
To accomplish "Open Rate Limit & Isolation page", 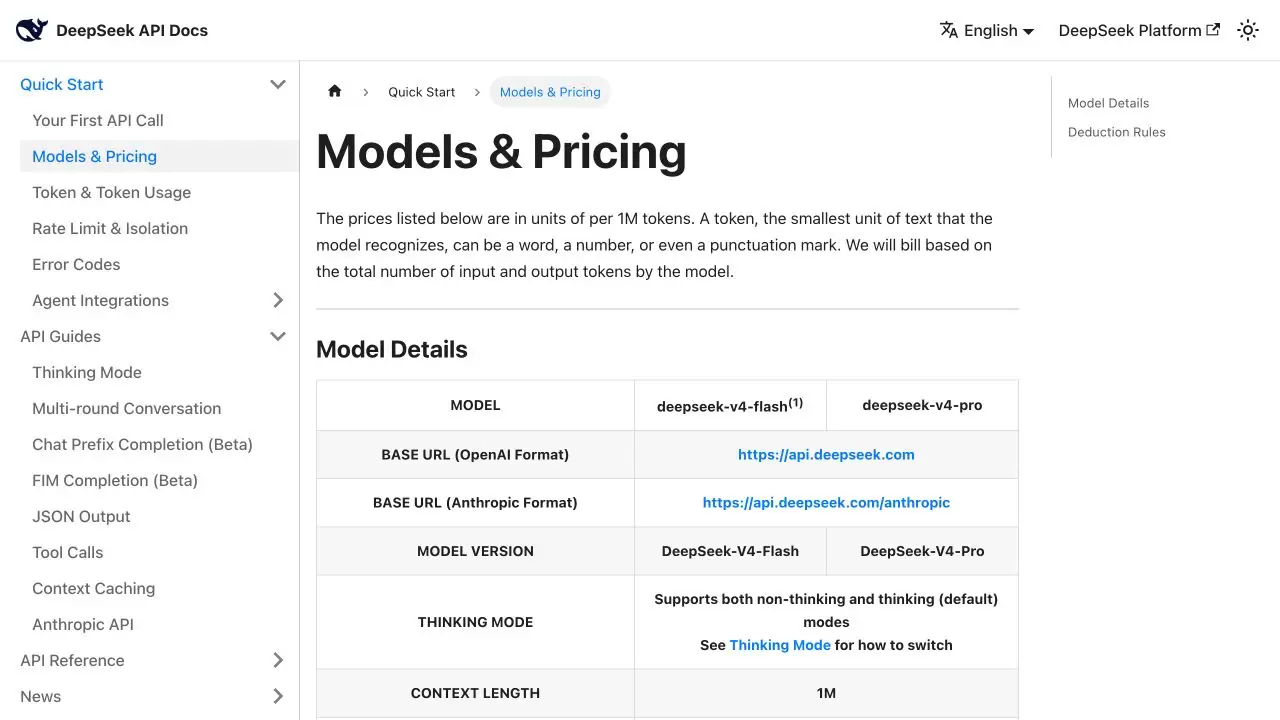I will coord(110,228).
